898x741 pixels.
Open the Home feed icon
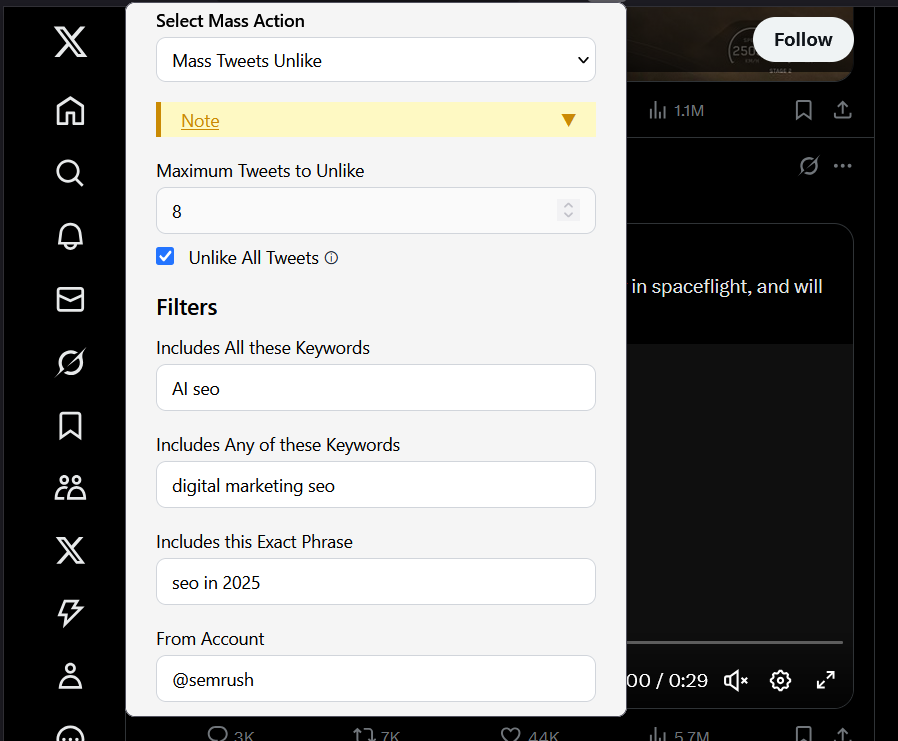[x=69, y=111]
